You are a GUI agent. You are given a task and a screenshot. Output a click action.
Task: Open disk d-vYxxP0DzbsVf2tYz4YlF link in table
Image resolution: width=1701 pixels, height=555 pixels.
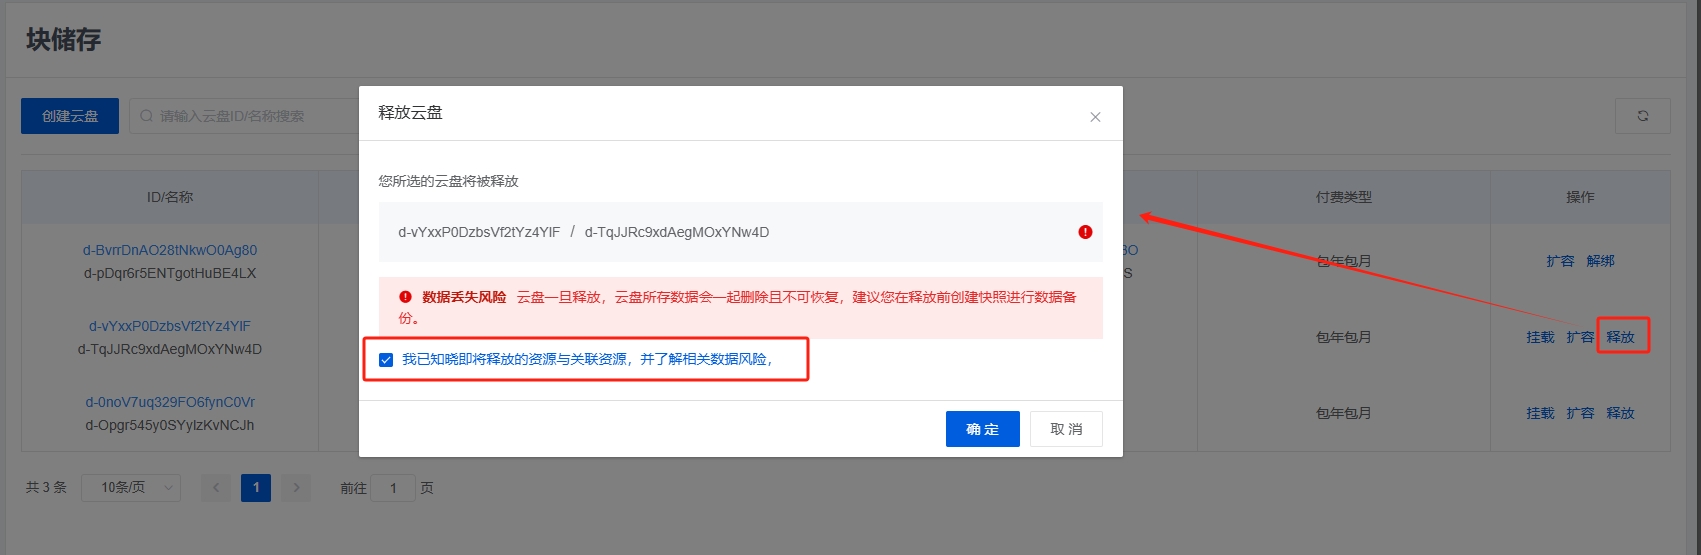[x=170, y=326]
